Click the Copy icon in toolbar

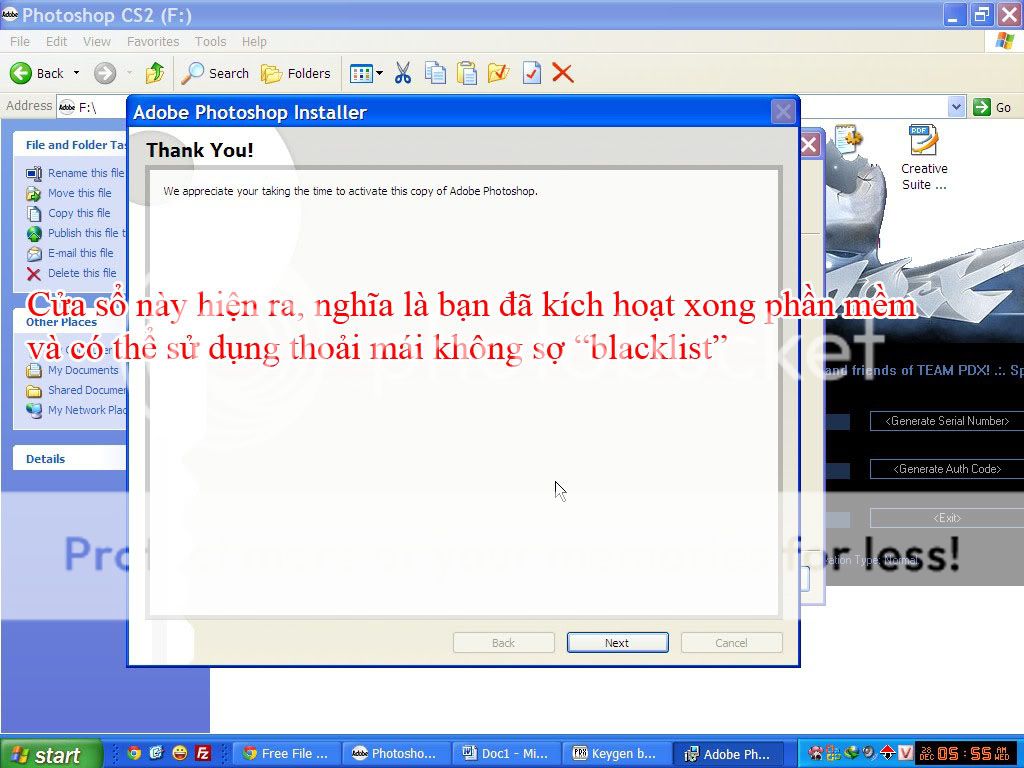435,73
